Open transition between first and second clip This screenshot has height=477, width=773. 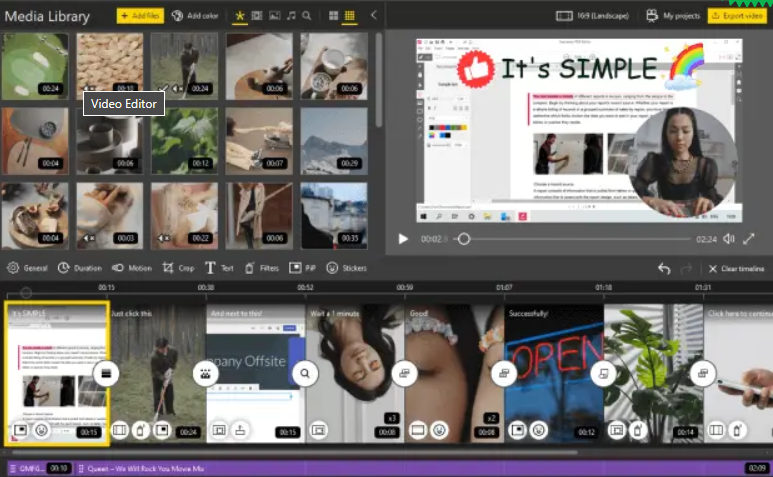(x=106, y=374)
